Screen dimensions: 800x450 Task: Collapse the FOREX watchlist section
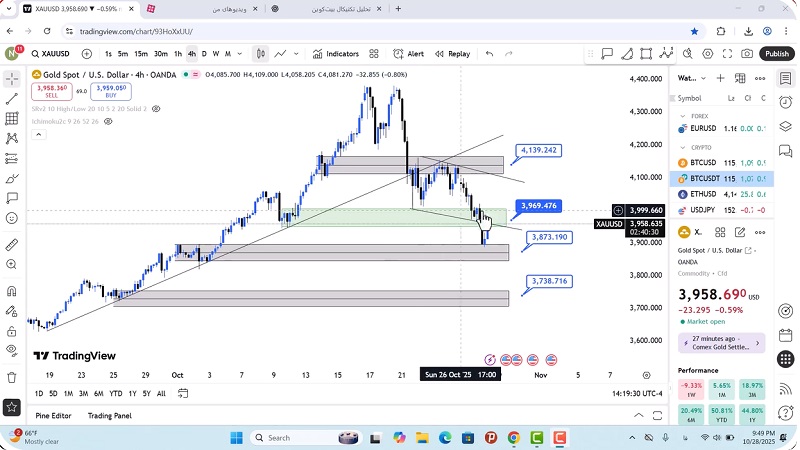[x=683, y=116]
